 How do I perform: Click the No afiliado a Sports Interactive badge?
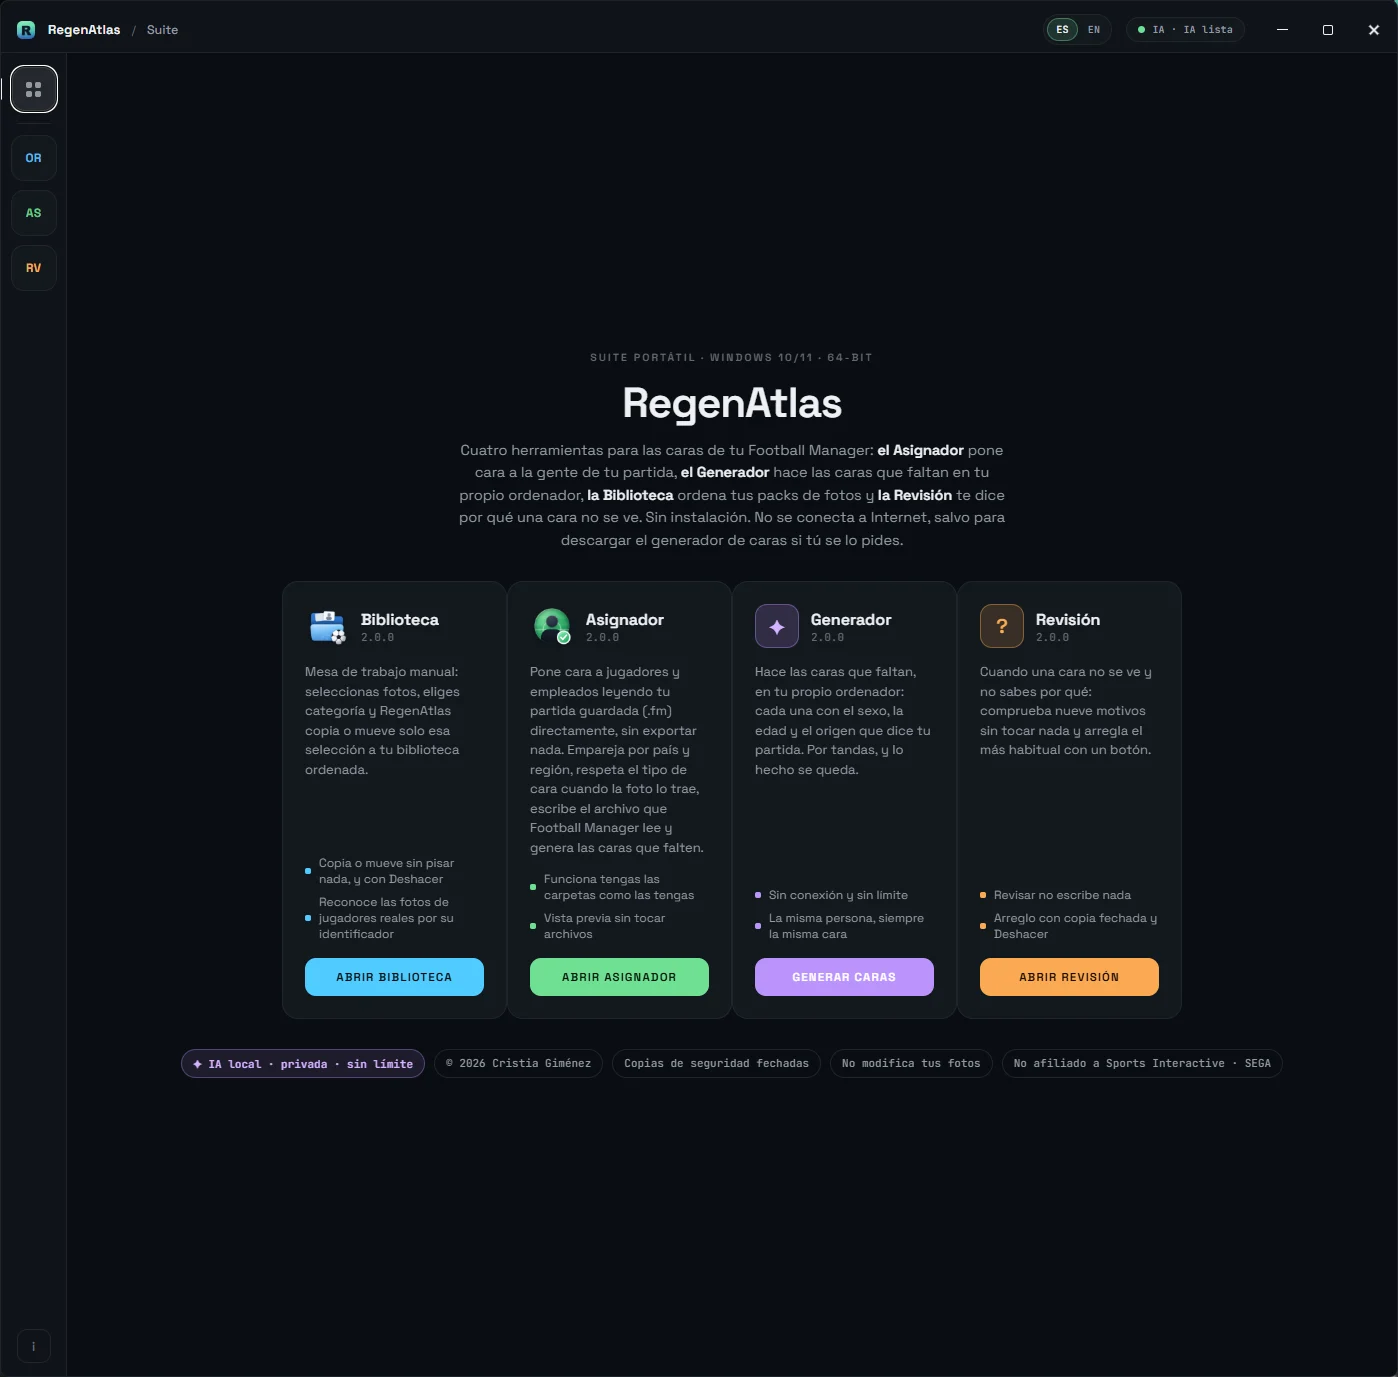coord(1142,1064)
